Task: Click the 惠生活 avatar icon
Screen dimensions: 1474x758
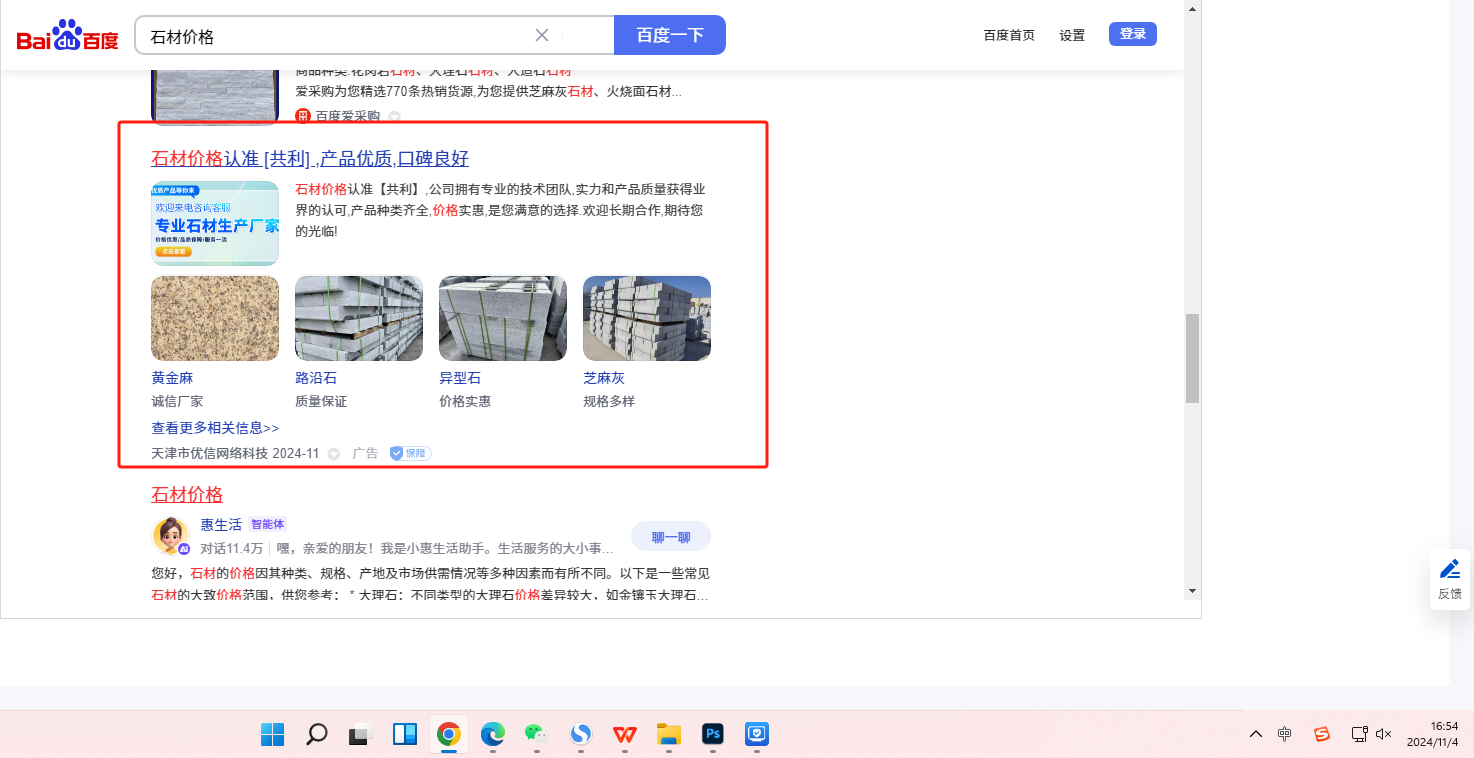Action: click(x=171, y=536)
